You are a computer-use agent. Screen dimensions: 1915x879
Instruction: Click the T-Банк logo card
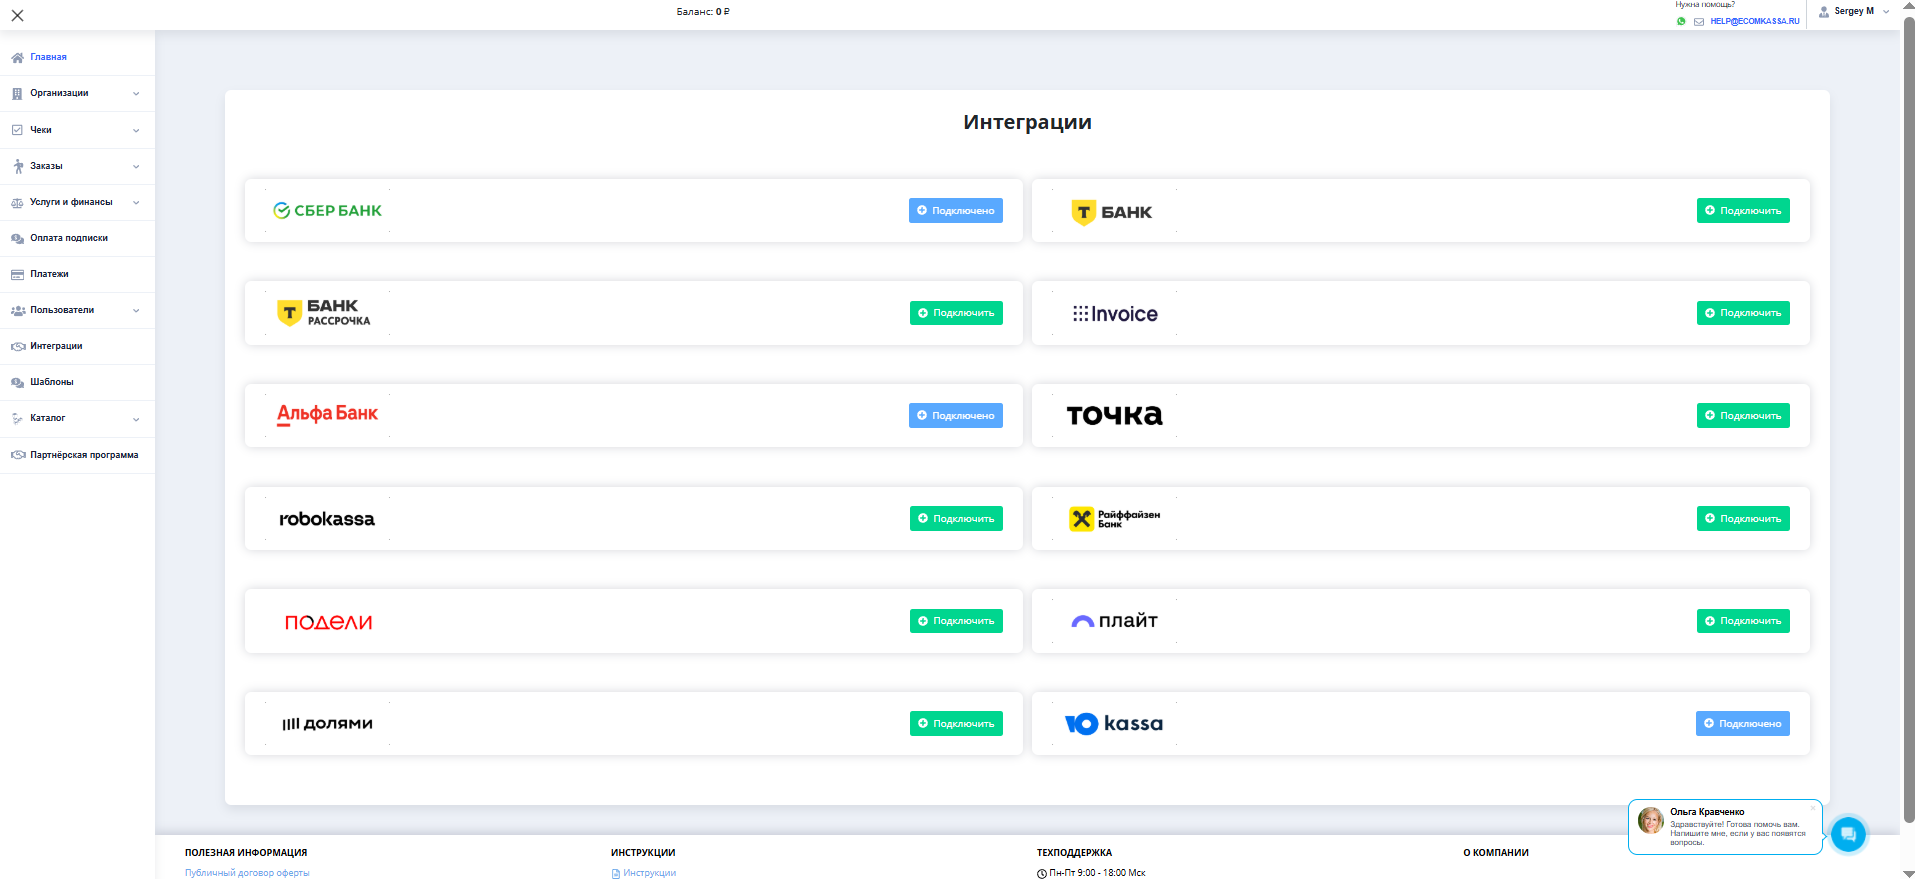(x=1111, y=212)
